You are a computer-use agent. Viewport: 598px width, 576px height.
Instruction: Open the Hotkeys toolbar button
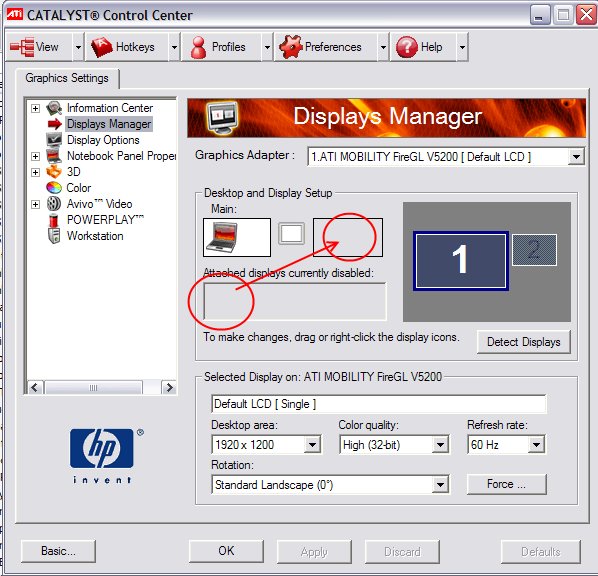[127, 47]
